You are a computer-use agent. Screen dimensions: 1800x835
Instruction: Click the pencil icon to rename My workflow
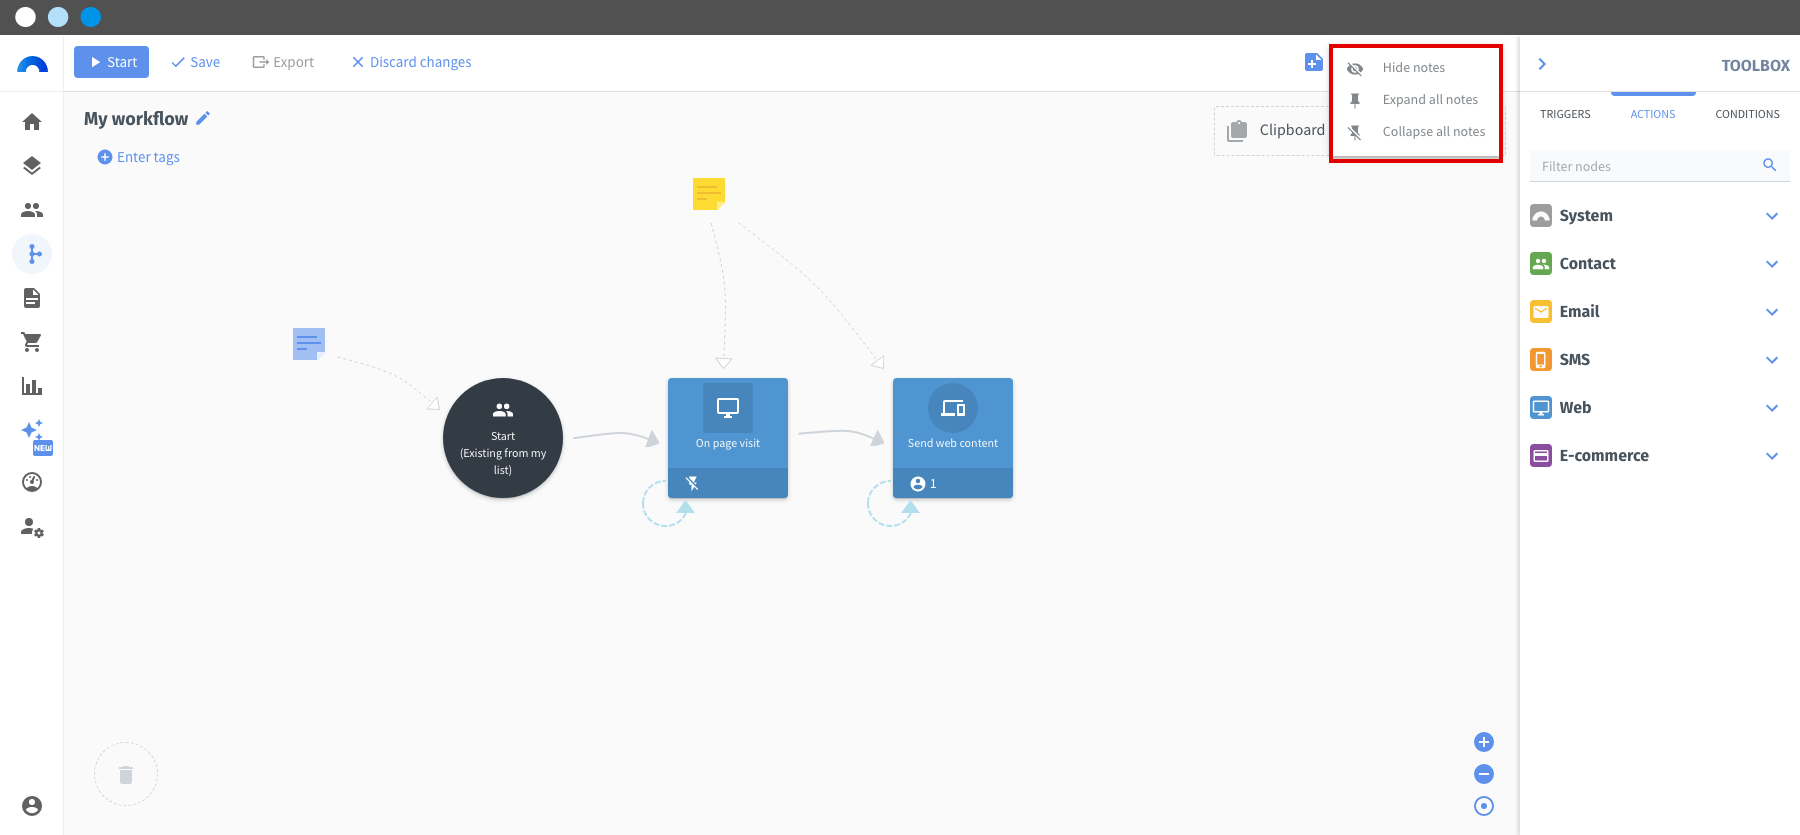click(x=203, y=118)
